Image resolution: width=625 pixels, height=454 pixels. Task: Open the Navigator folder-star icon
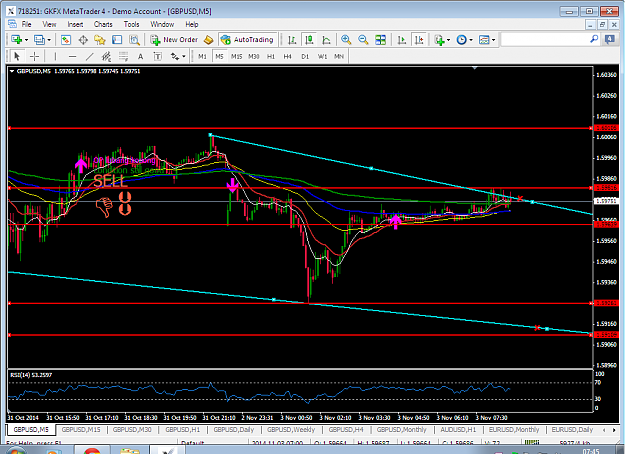100,40
